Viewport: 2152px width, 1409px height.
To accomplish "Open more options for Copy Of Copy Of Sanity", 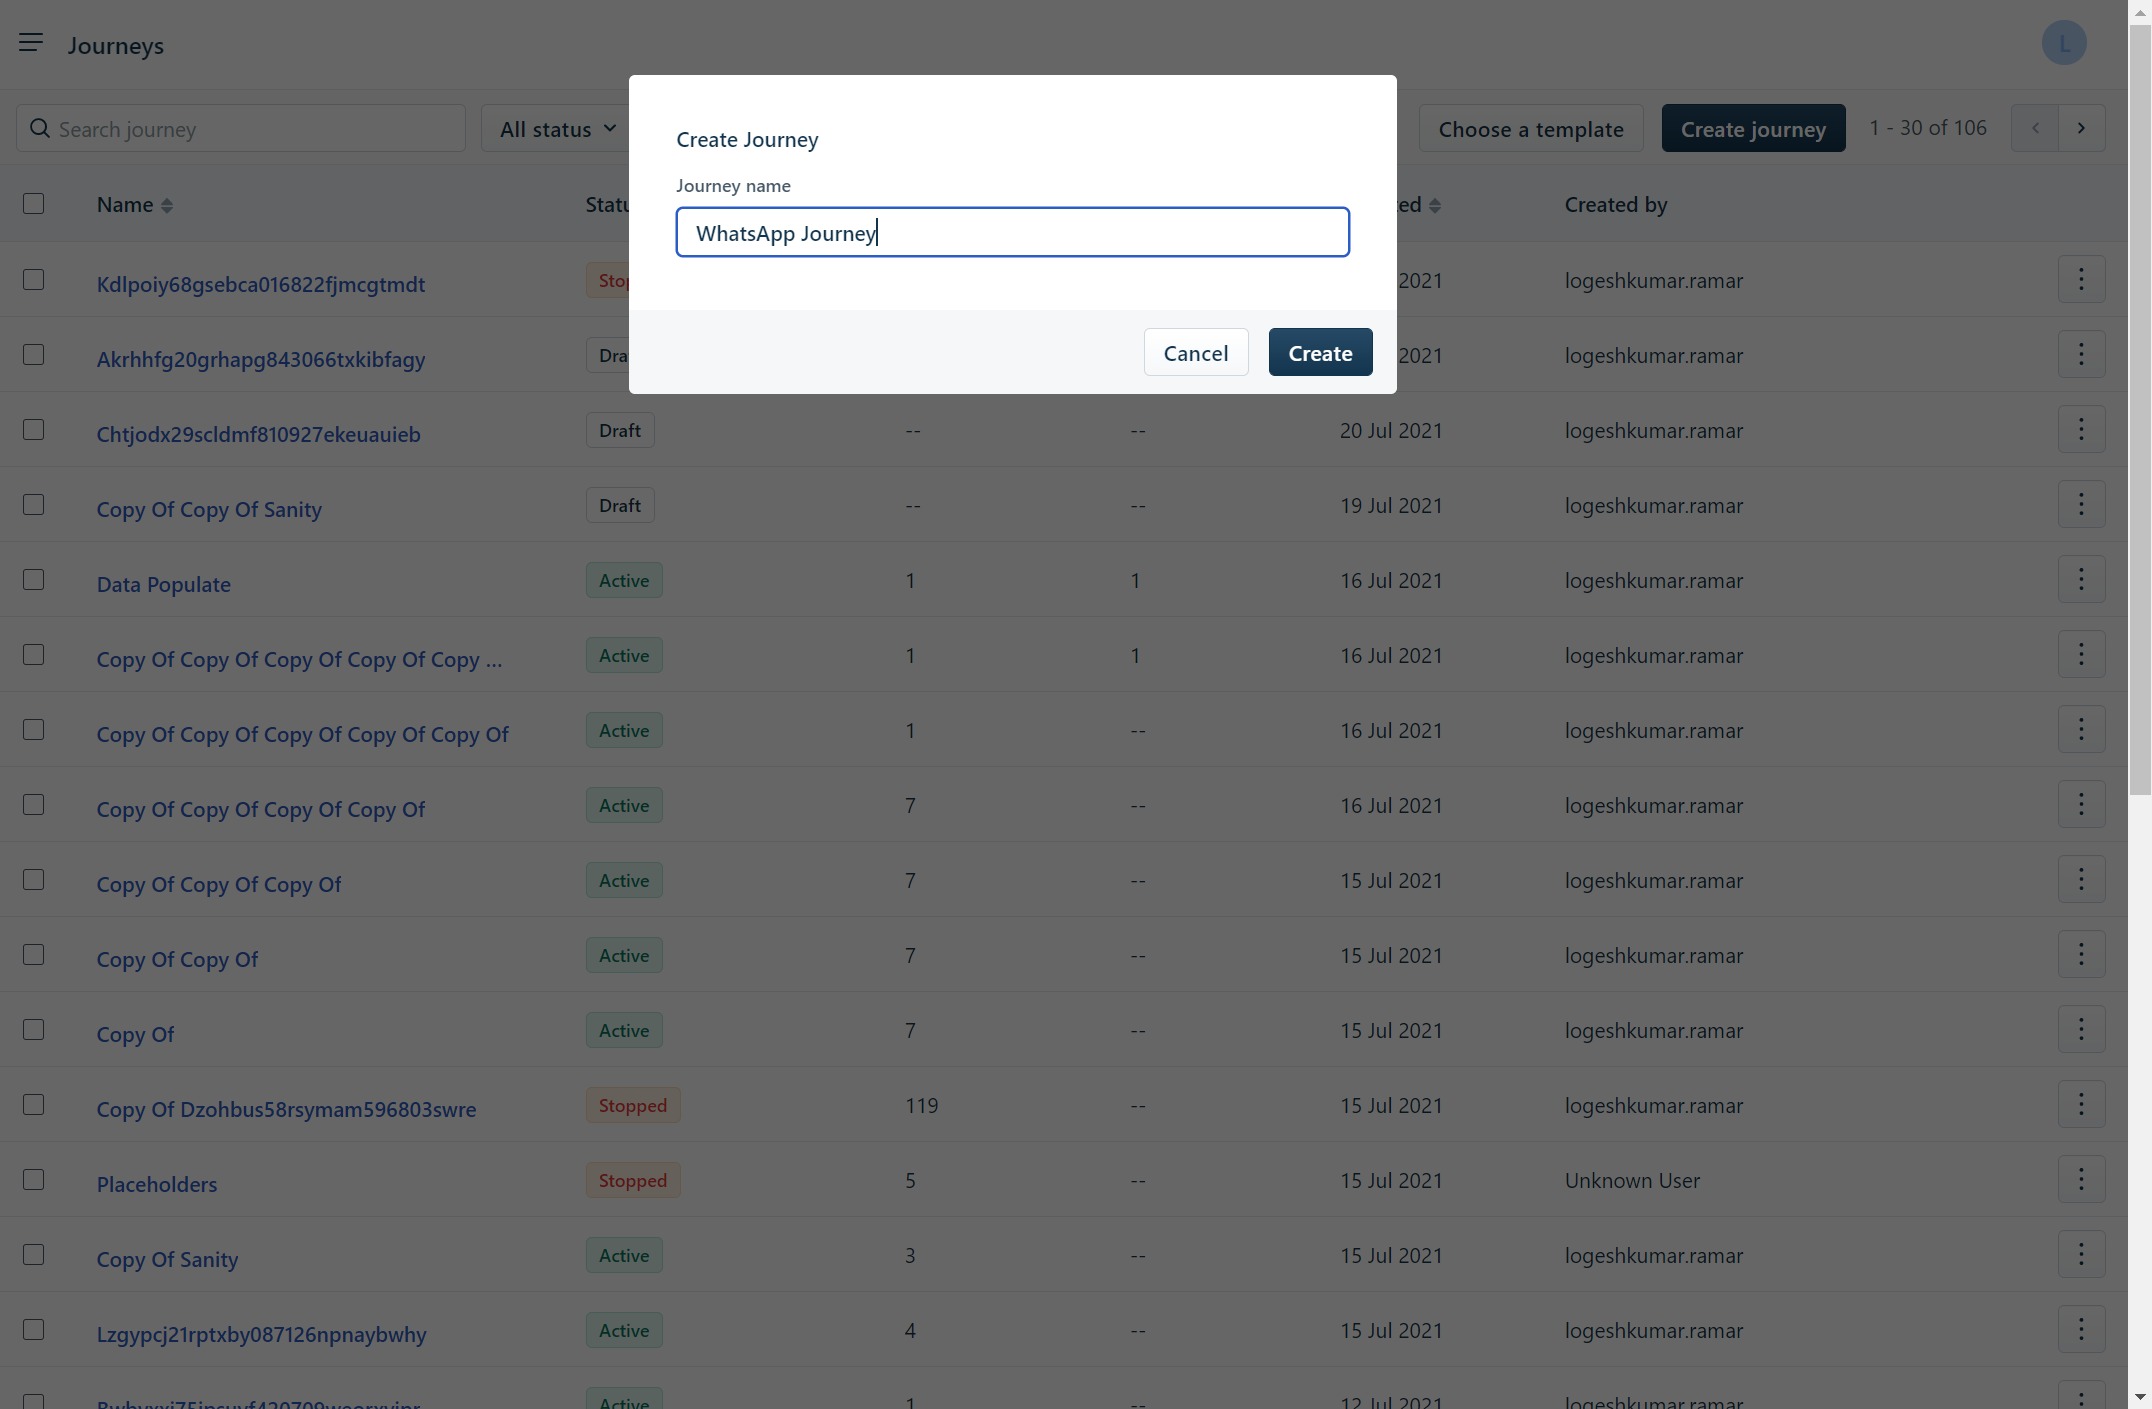I will [2082, 504].
